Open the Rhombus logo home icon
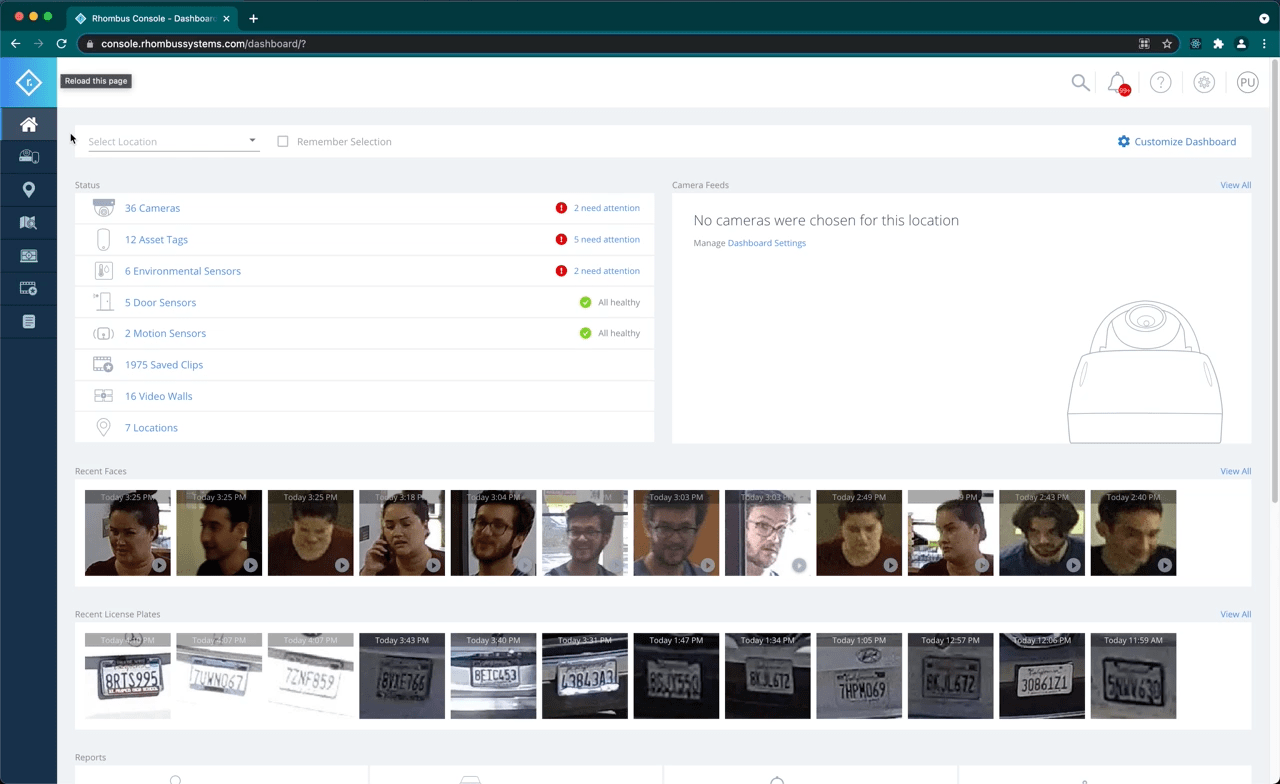Viewport: 1280px width, 784px height. 28,82
